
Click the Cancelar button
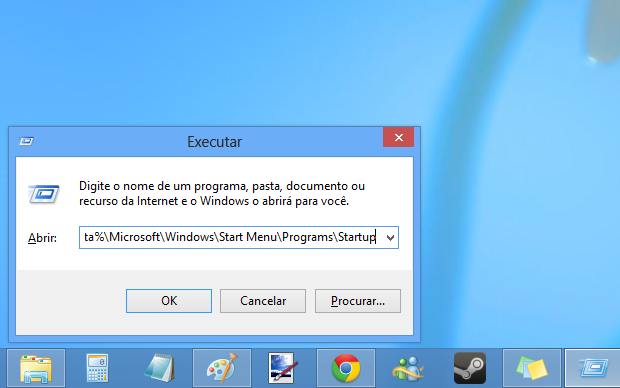[263, 301]
